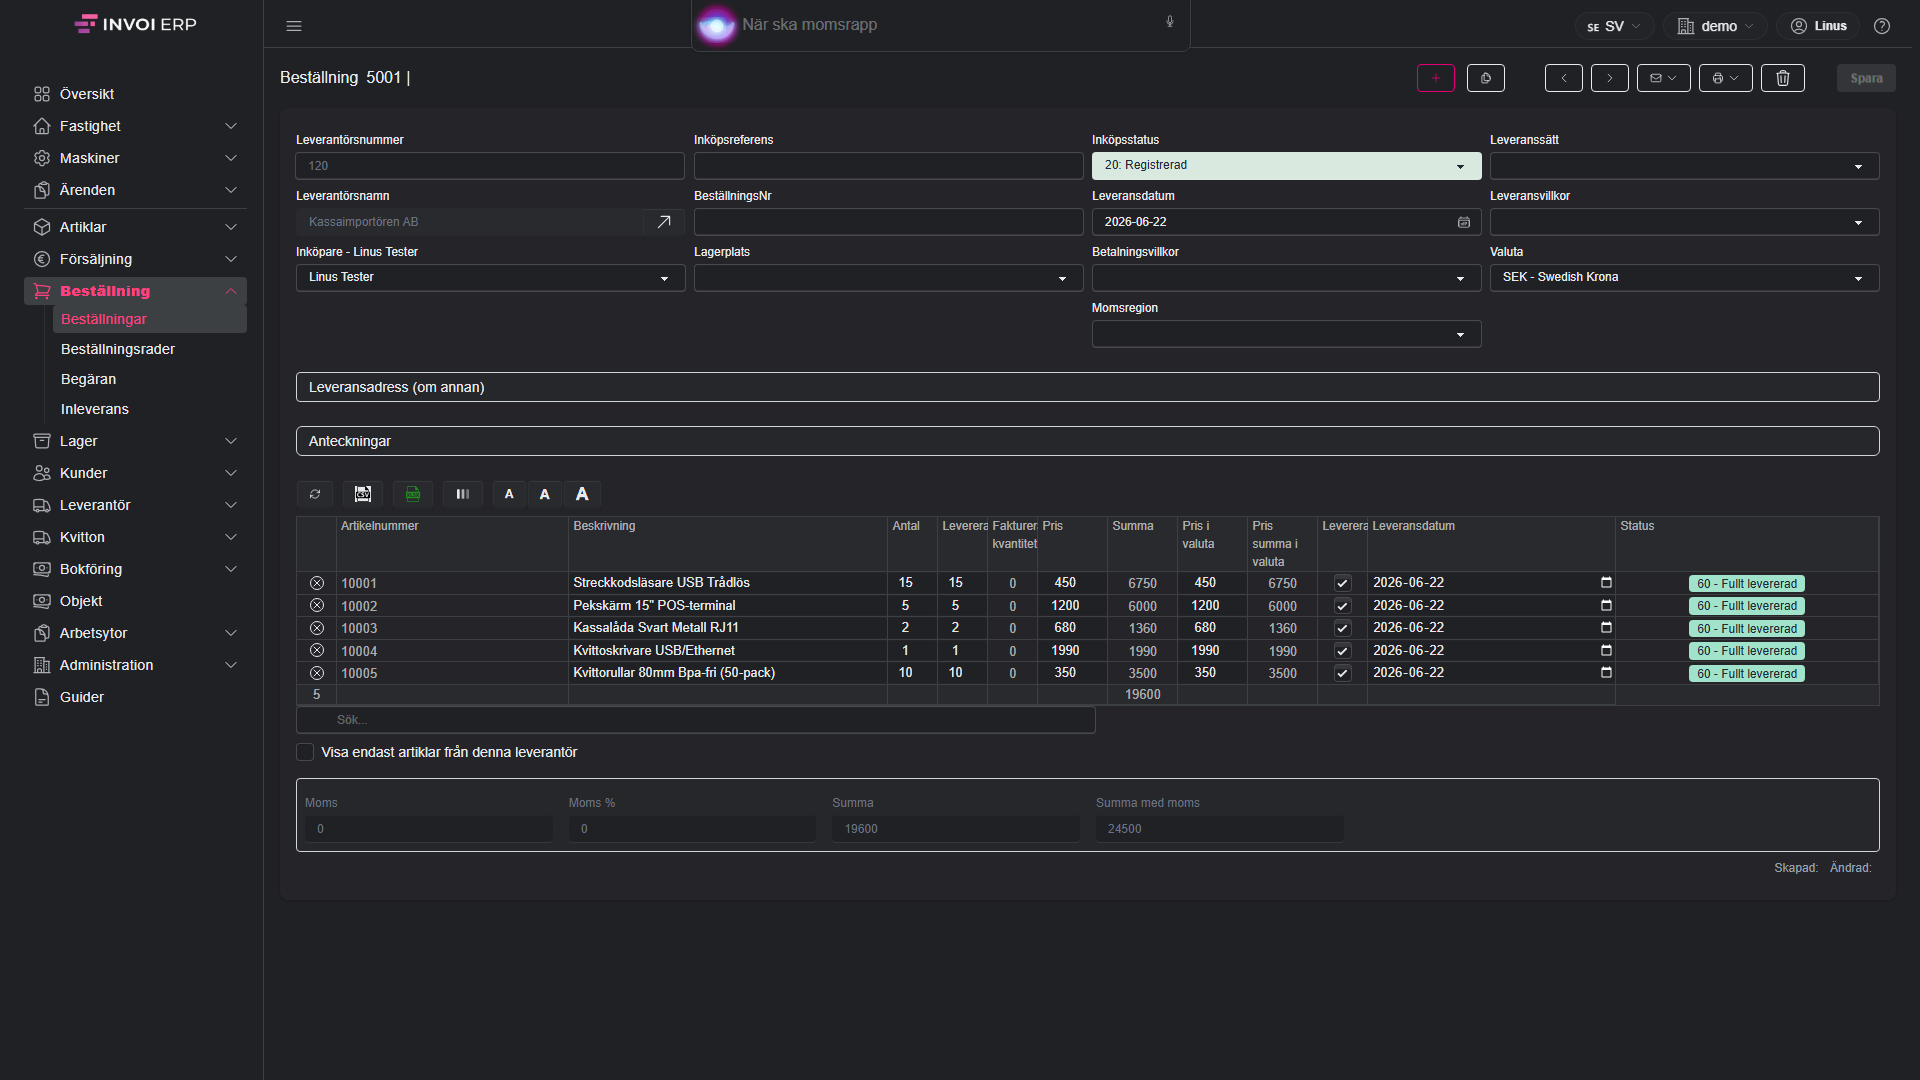
Task: Toggle delivered checkbox for Kvittorullar 80mm
Action: tap(1342, 673)
